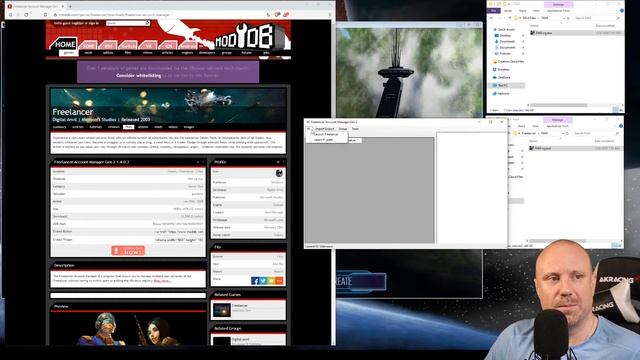Screen dimensions: 640x360
Task: Open address history dropdown in top Explorer
Action: (x=564, y=18)
